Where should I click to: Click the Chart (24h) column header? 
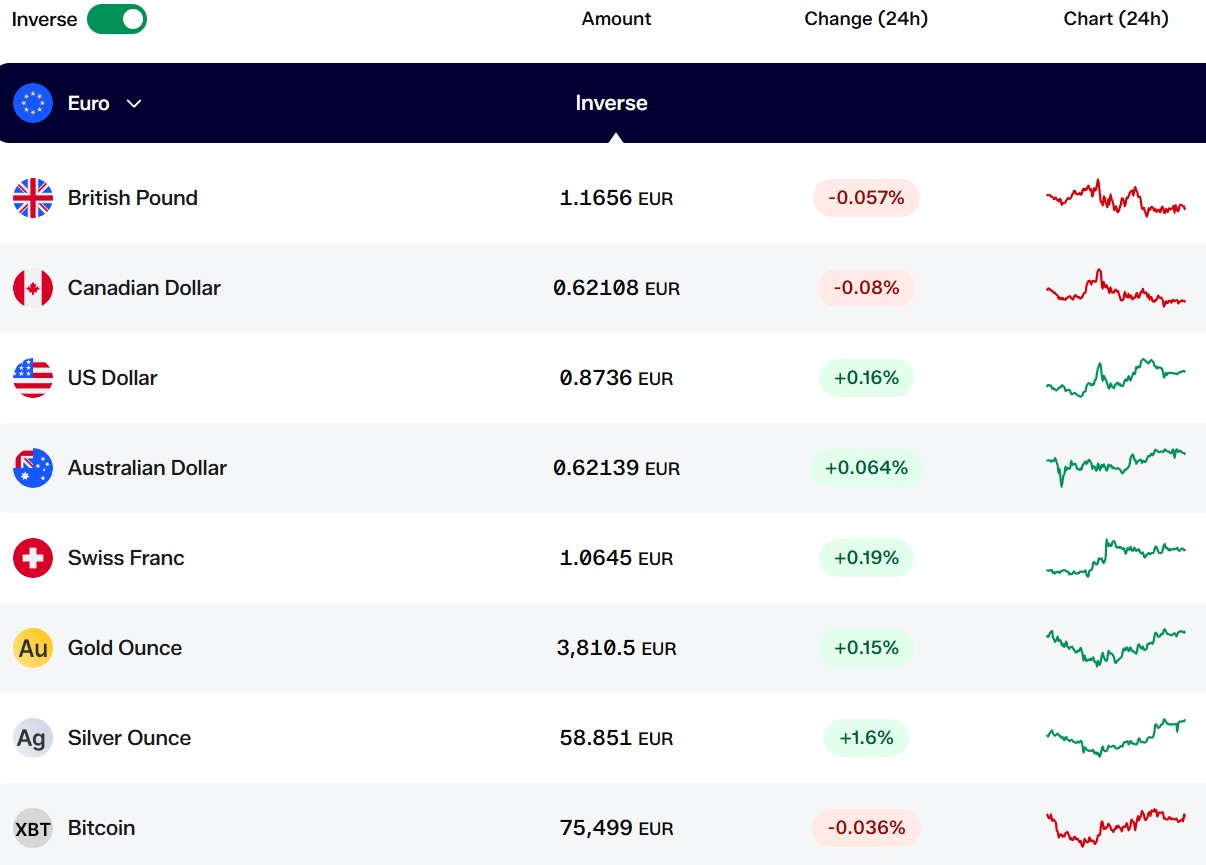(1116, 19)
